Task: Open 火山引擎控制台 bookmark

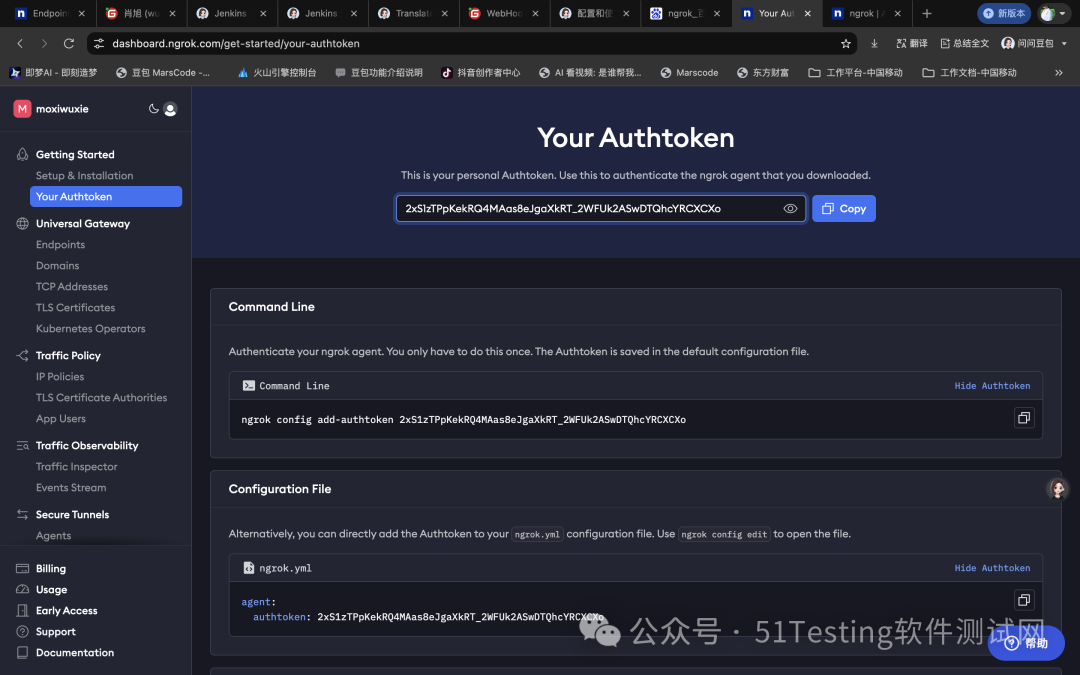Action: (x=277, y=72)
